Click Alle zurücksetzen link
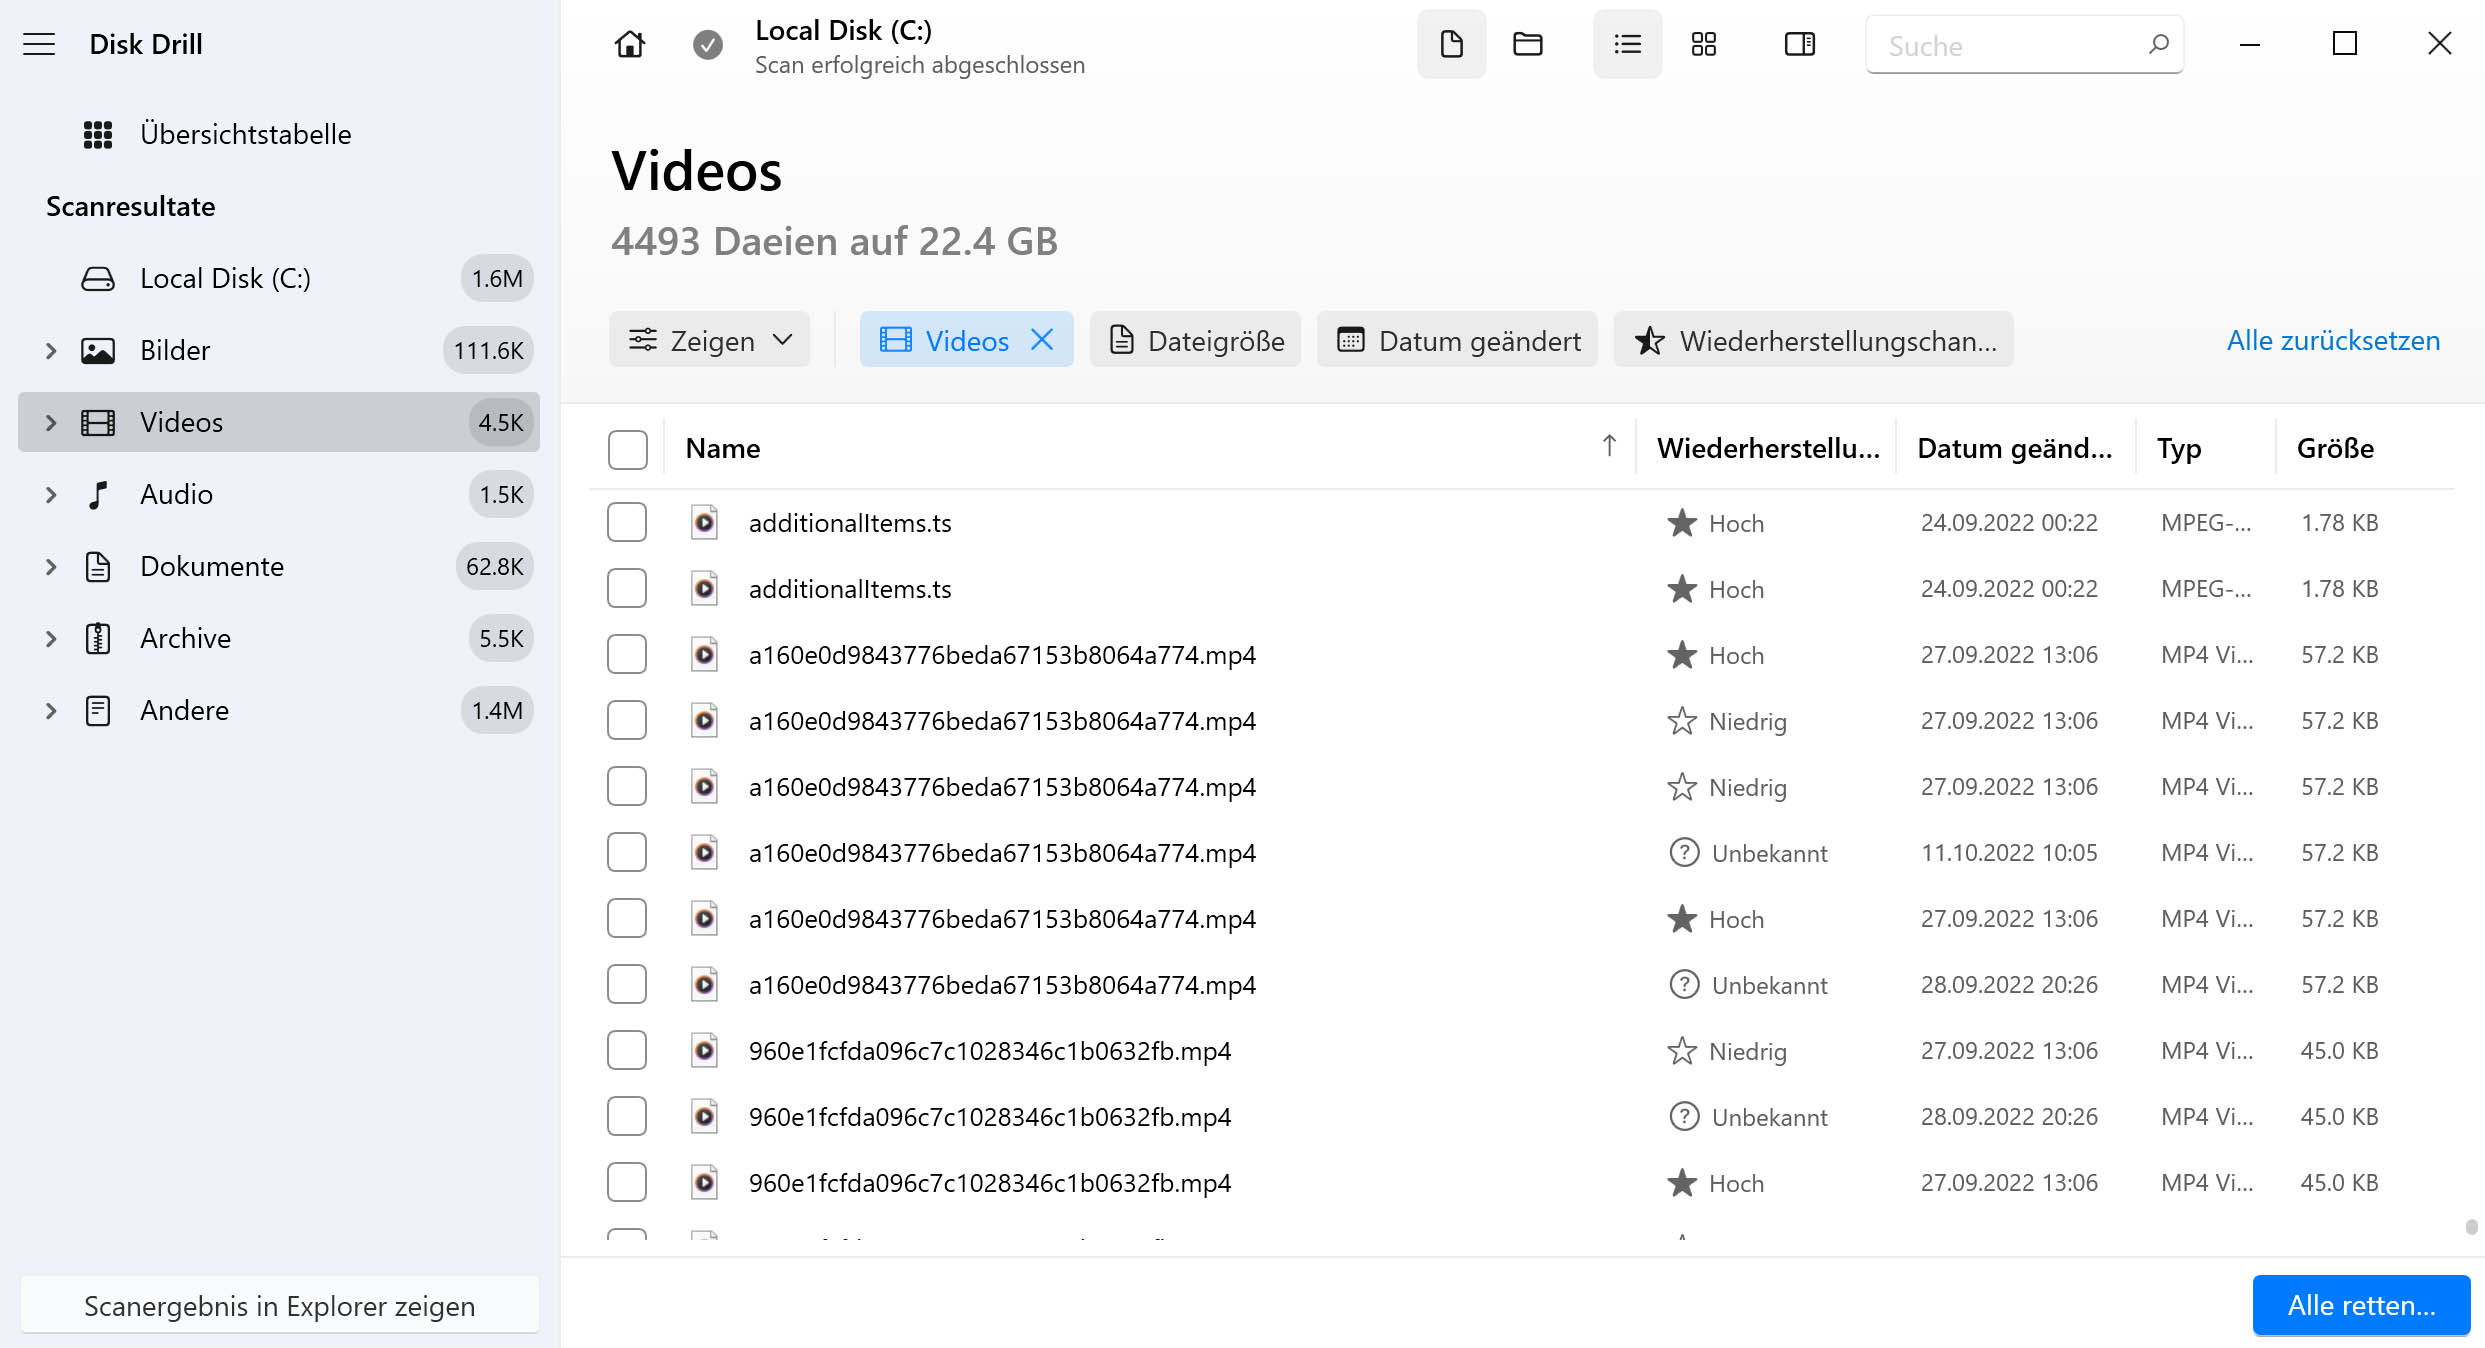Screen dimensions: 2485x1348 [2333, 340]
